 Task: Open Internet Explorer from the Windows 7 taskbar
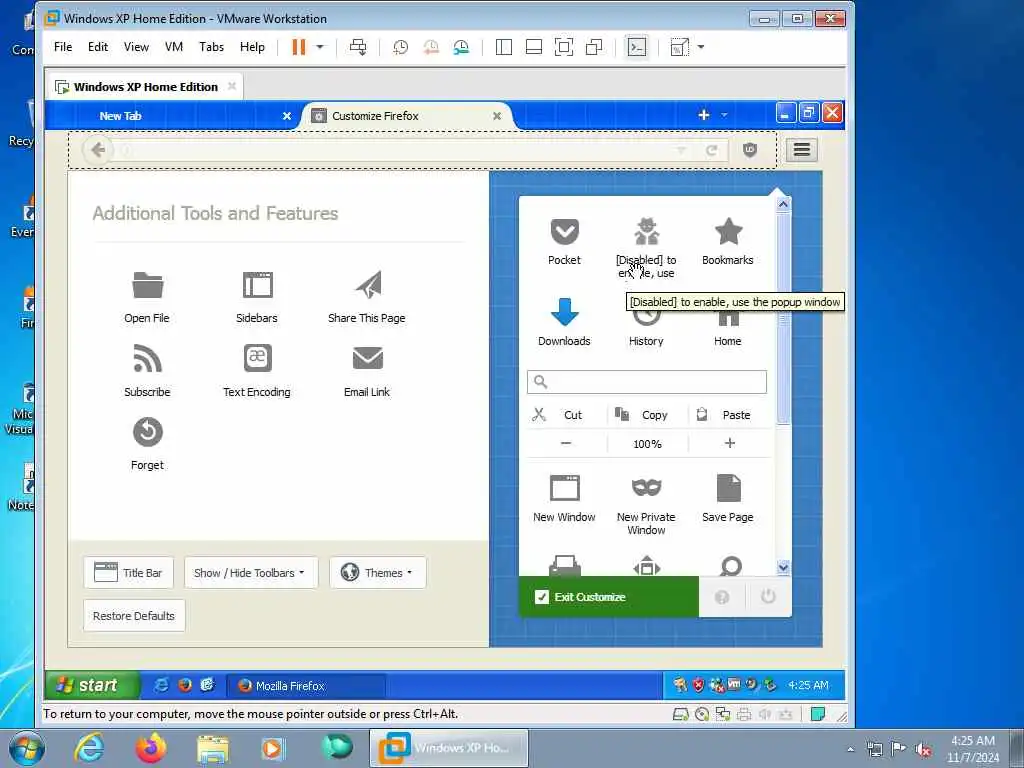(89, 748)
